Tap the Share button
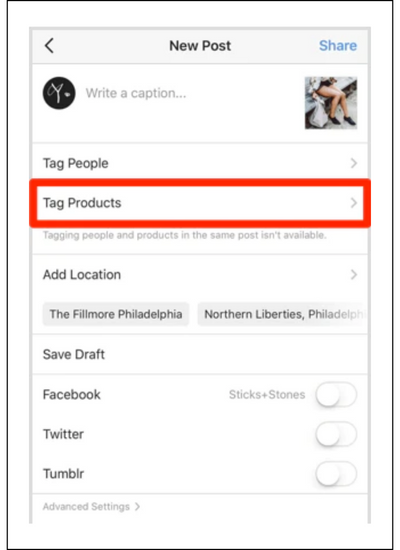Image resolution: width=400 pixels, height=550 pixels. [338, 46]
